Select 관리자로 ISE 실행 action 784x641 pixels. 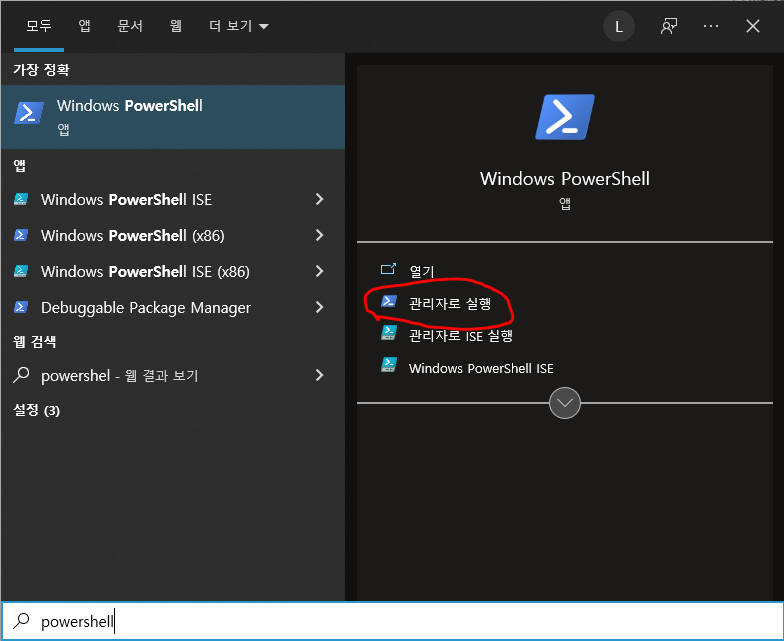(x=460, y=336)
